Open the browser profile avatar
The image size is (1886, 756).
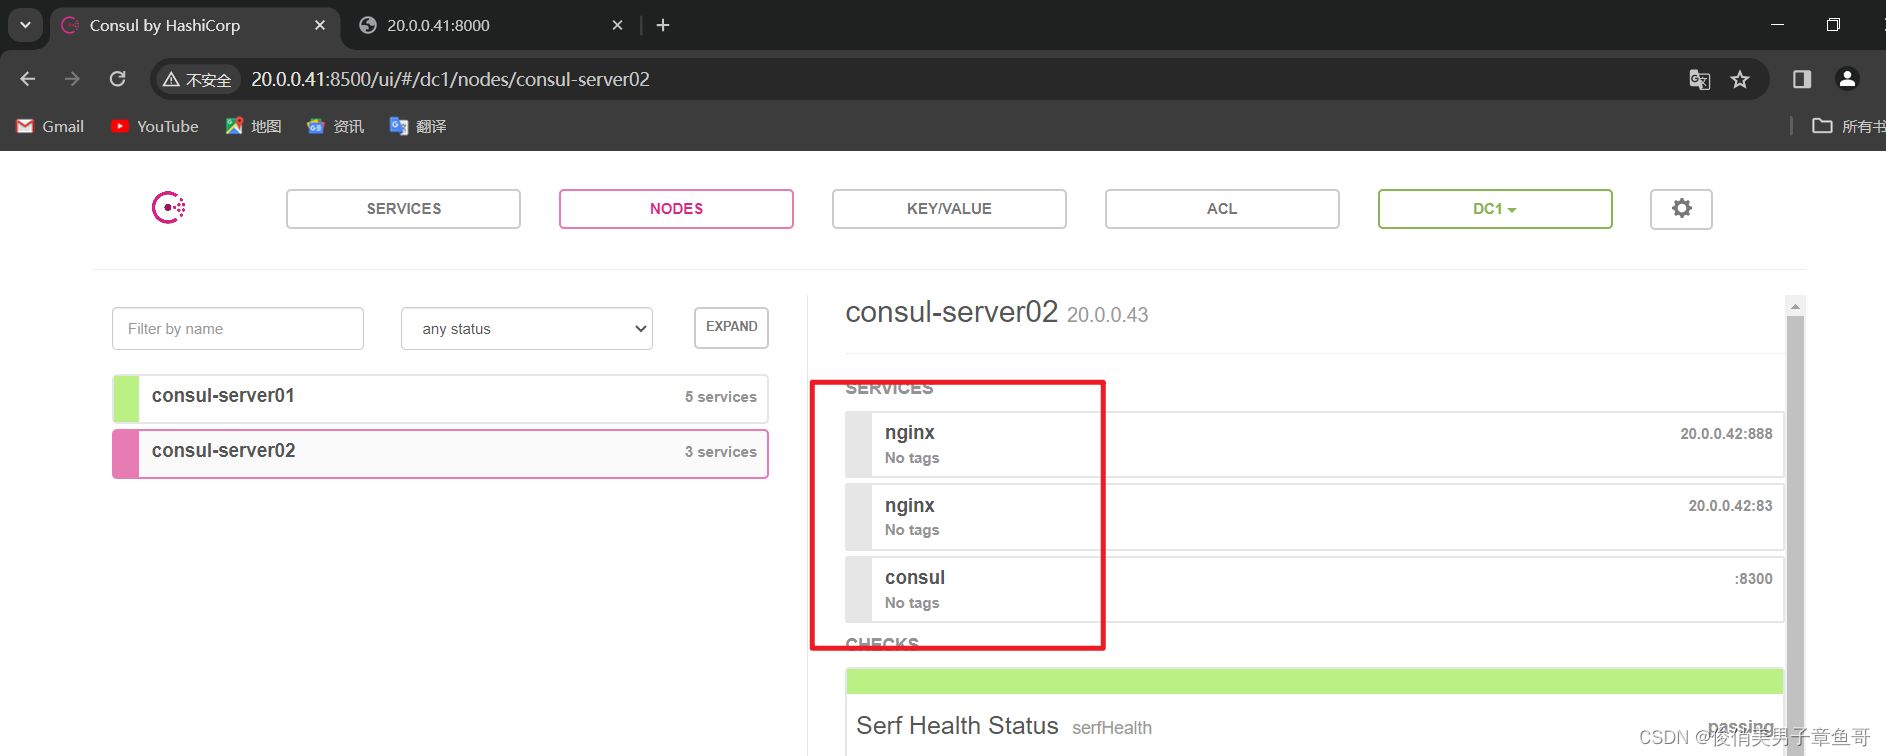[1847, 79]
